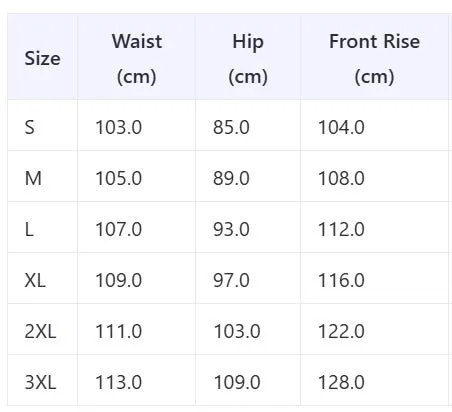Viewport: 452px width, 412px height.
Task: Click the L size row label
Action: [x=29, y=229]
